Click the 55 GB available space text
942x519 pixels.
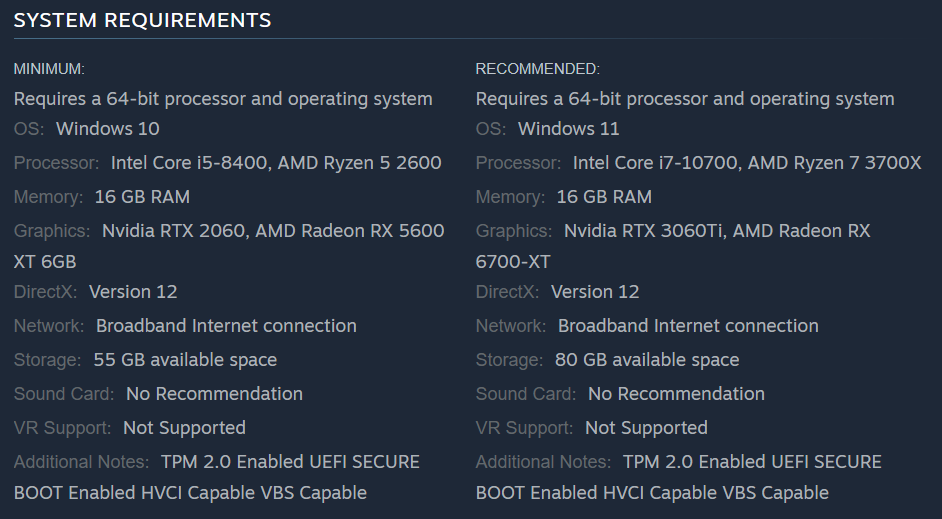click(185, 360)
